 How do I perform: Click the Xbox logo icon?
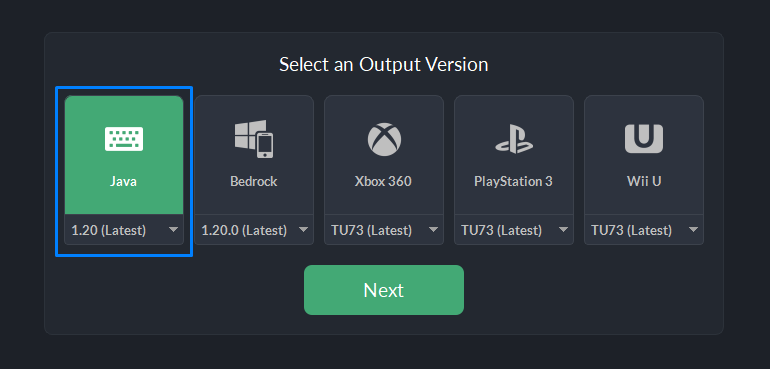[384, 139]
